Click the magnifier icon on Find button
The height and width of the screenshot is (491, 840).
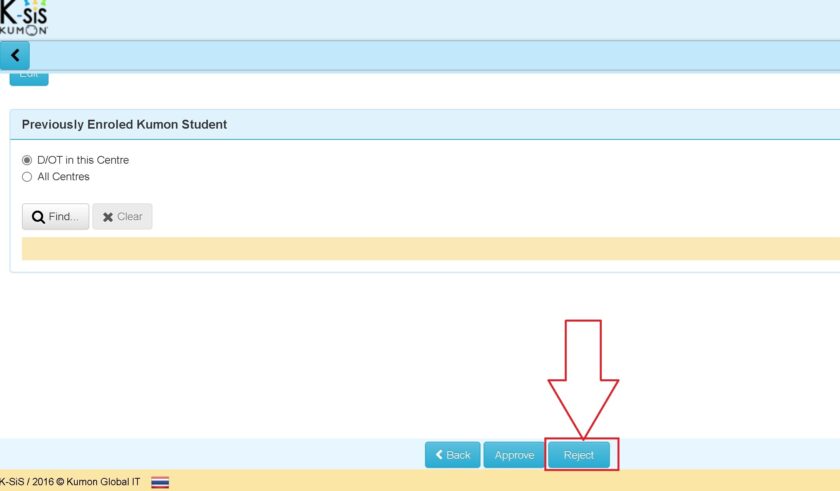pos(38,217)
